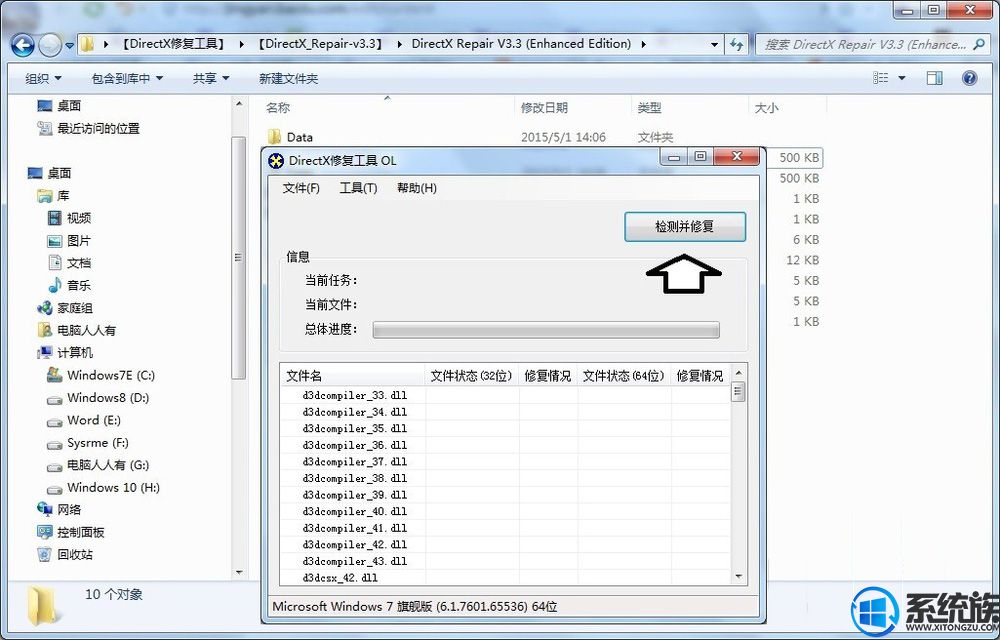Screen dimensions: 1000x640
Task: Click the change view icon in Explorer toolbar
Action: pyautogui.click(x=881, y=78)
